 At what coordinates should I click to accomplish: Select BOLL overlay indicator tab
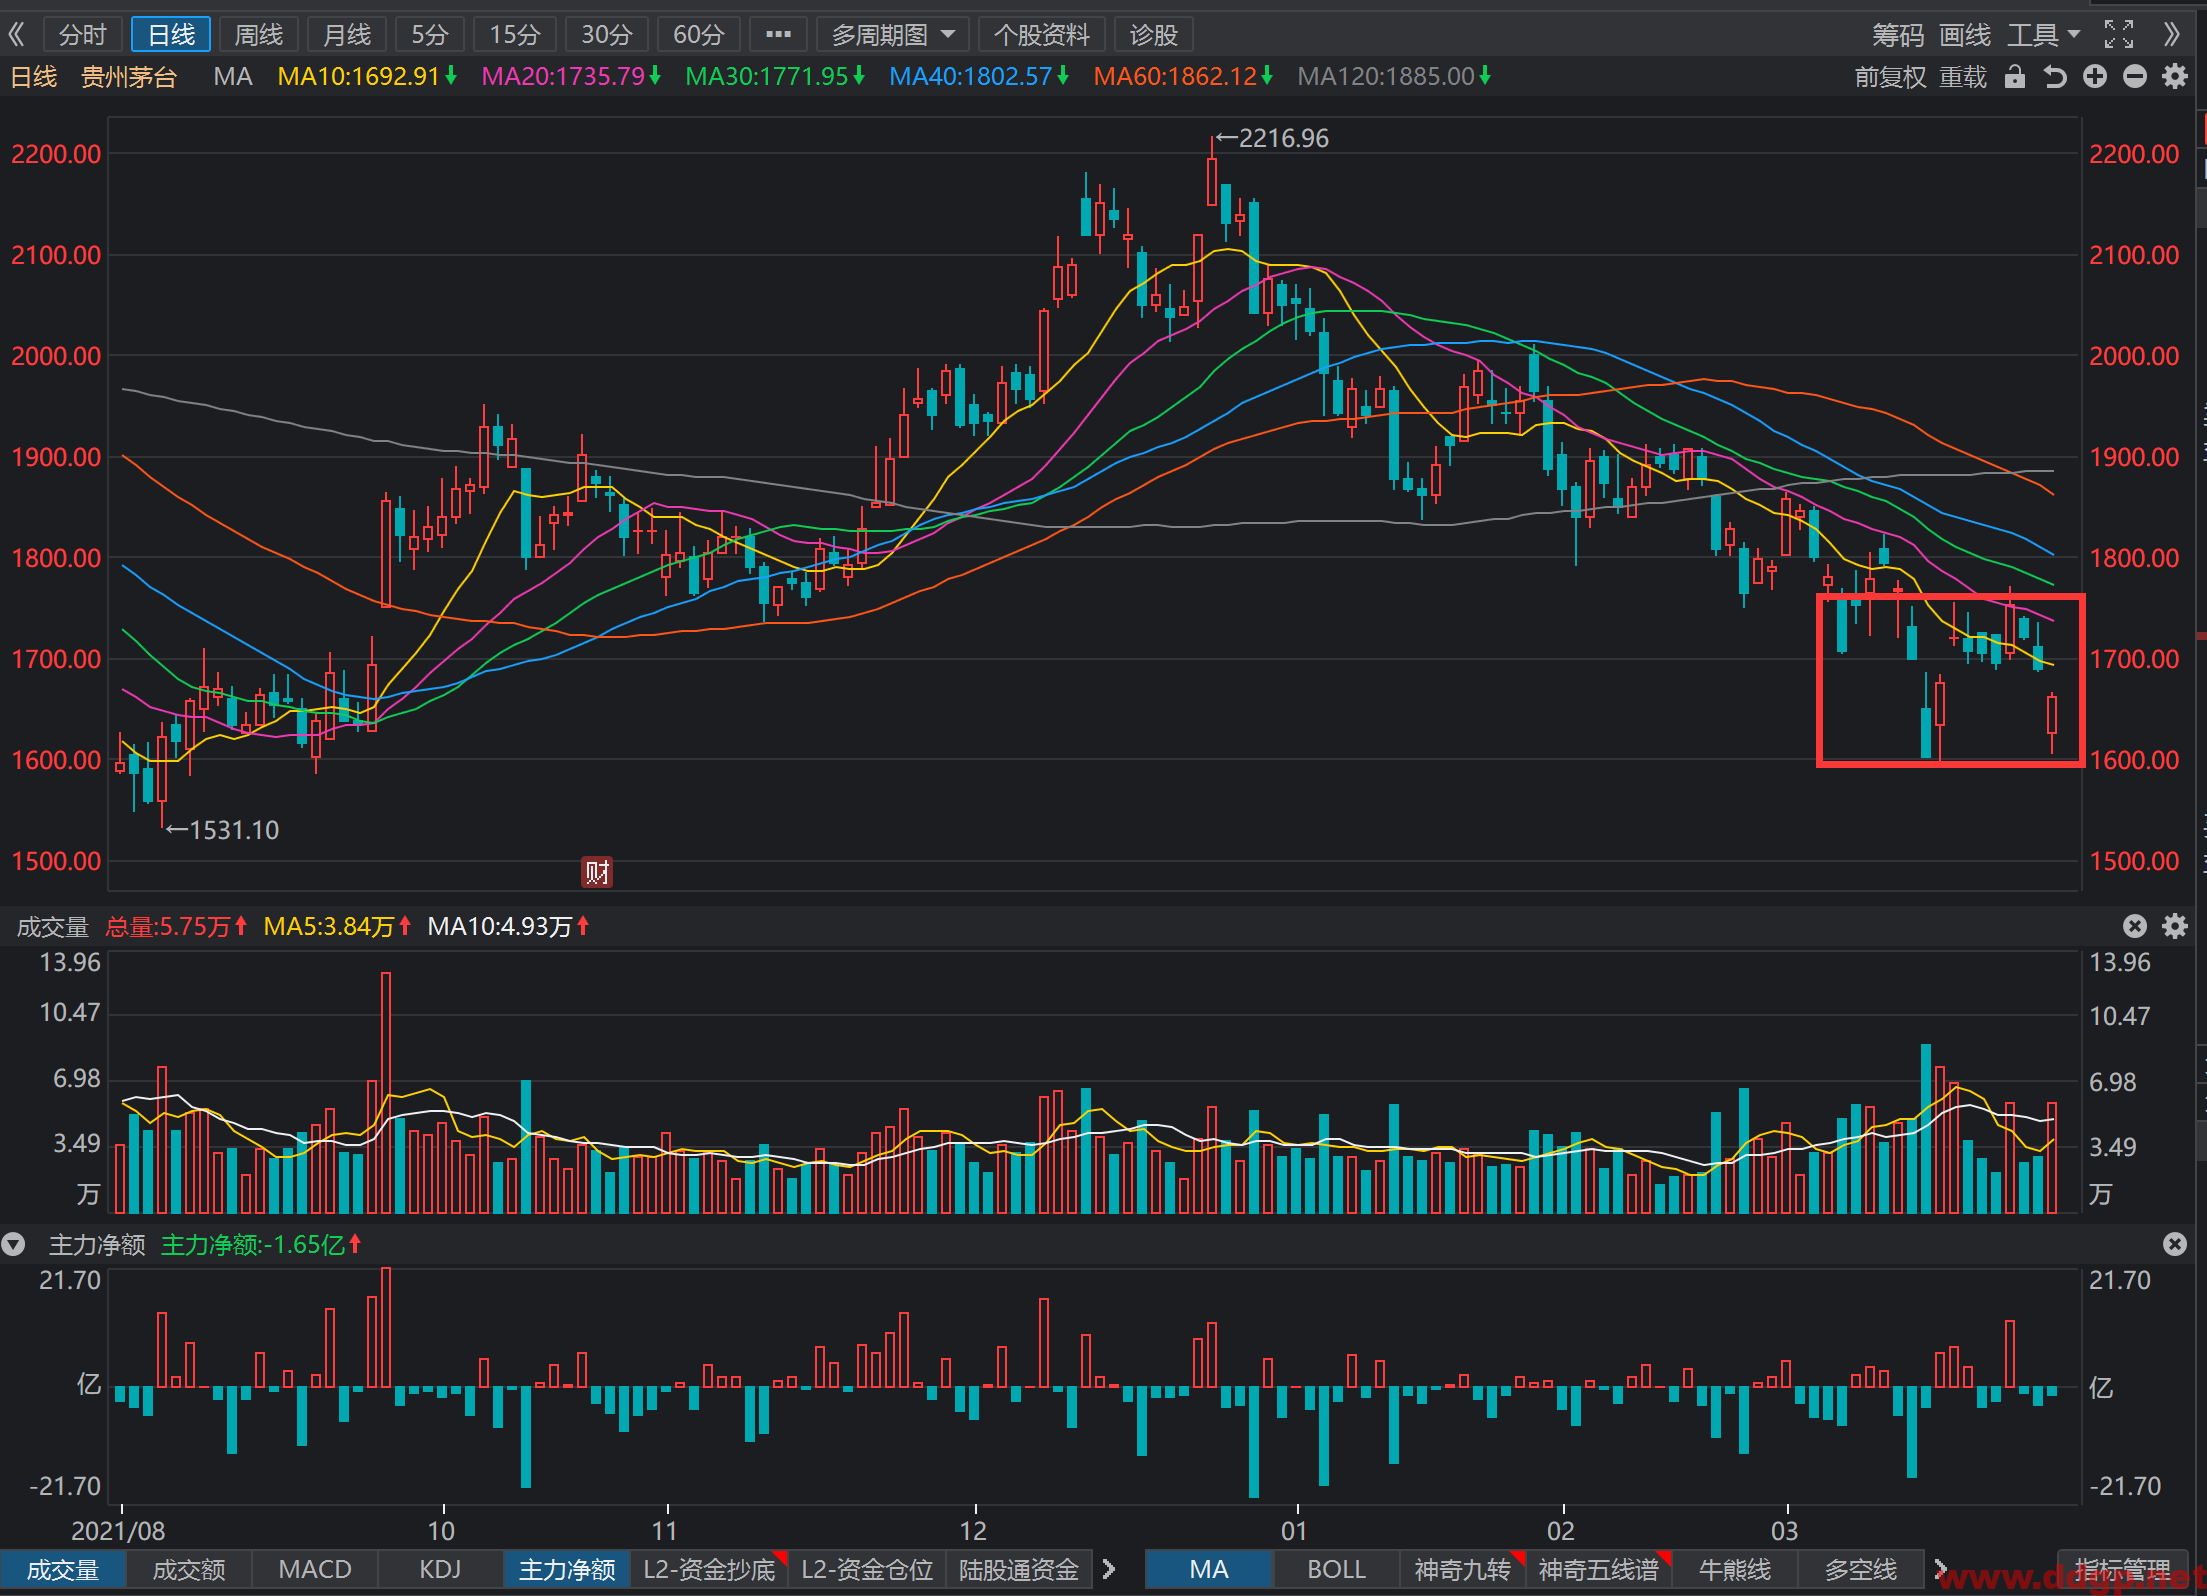1336,1569
